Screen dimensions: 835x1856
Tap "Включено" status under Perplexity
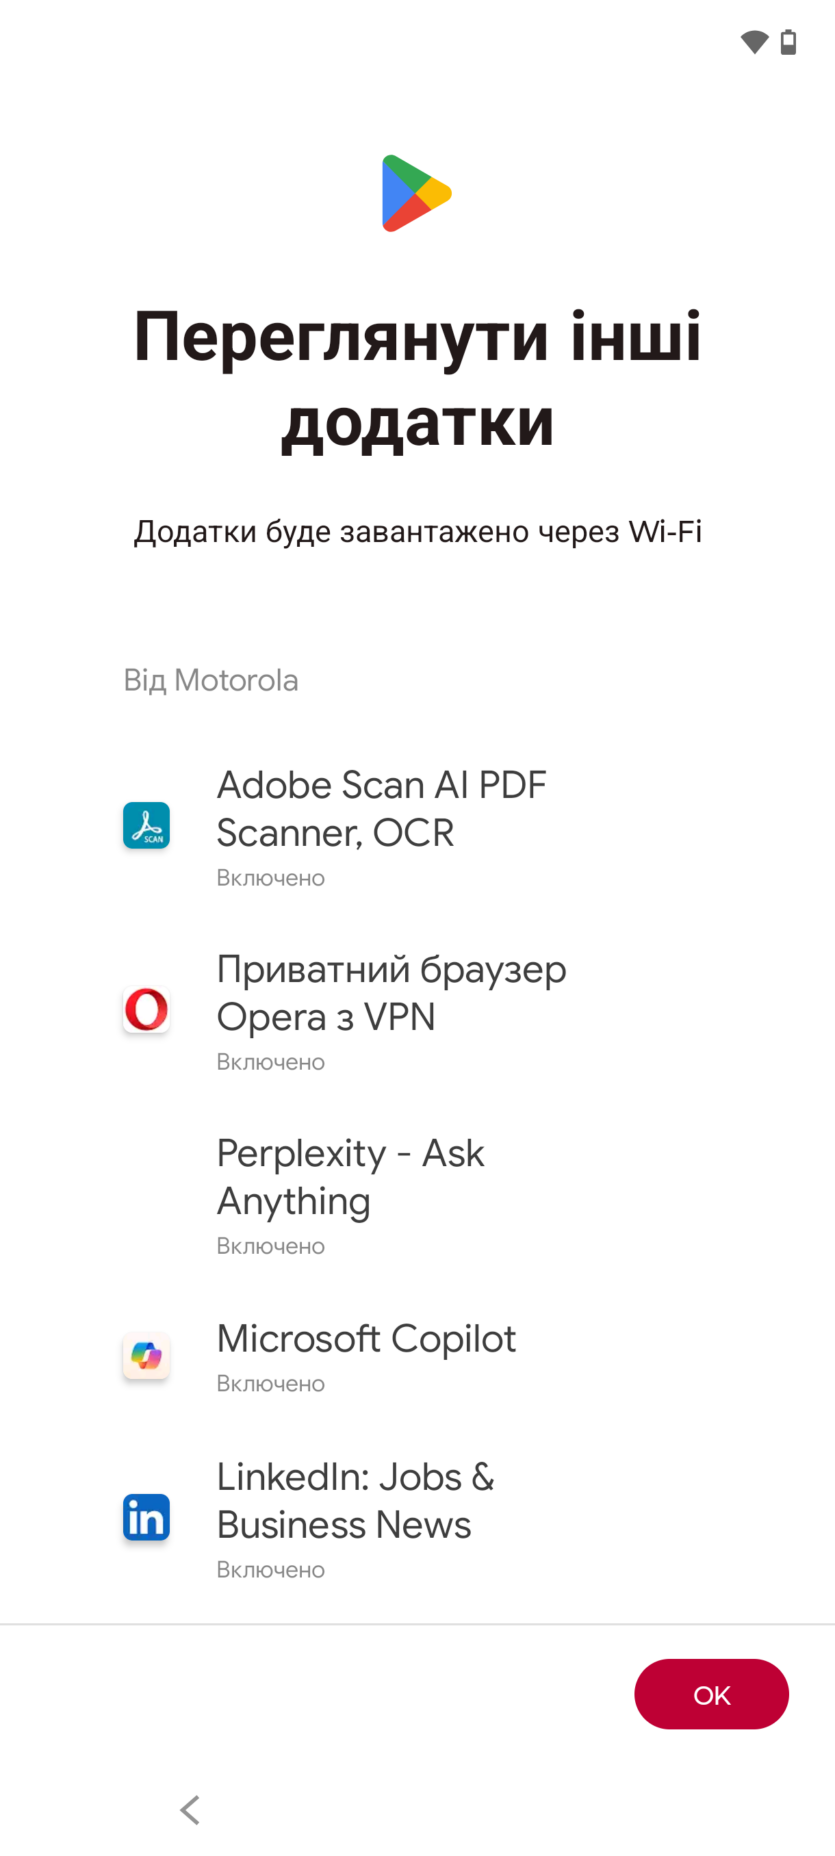click(271, 1246)
